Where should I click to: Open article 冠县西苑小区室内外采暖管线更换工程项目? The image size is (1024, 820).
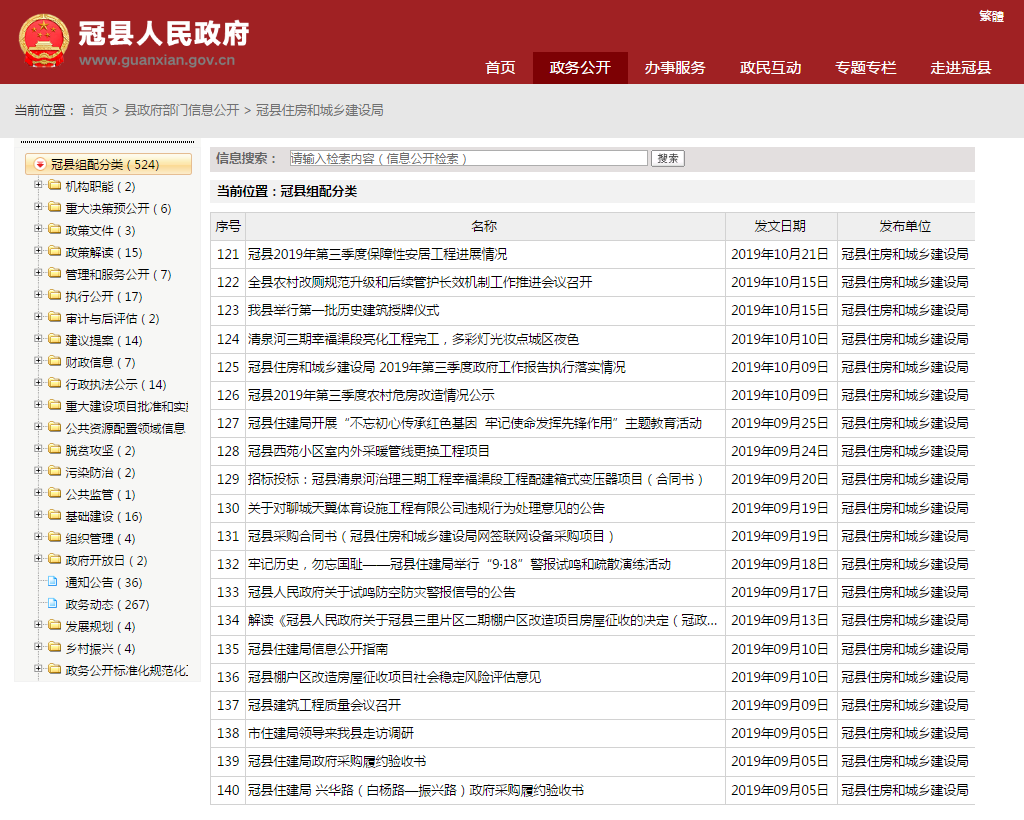[x=369, y=451]
